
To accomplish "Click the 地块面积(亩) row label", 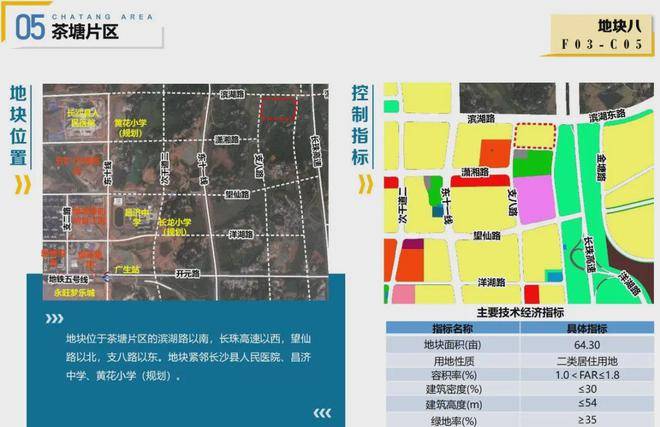I will pyautogui.click(x=453, y=344).
